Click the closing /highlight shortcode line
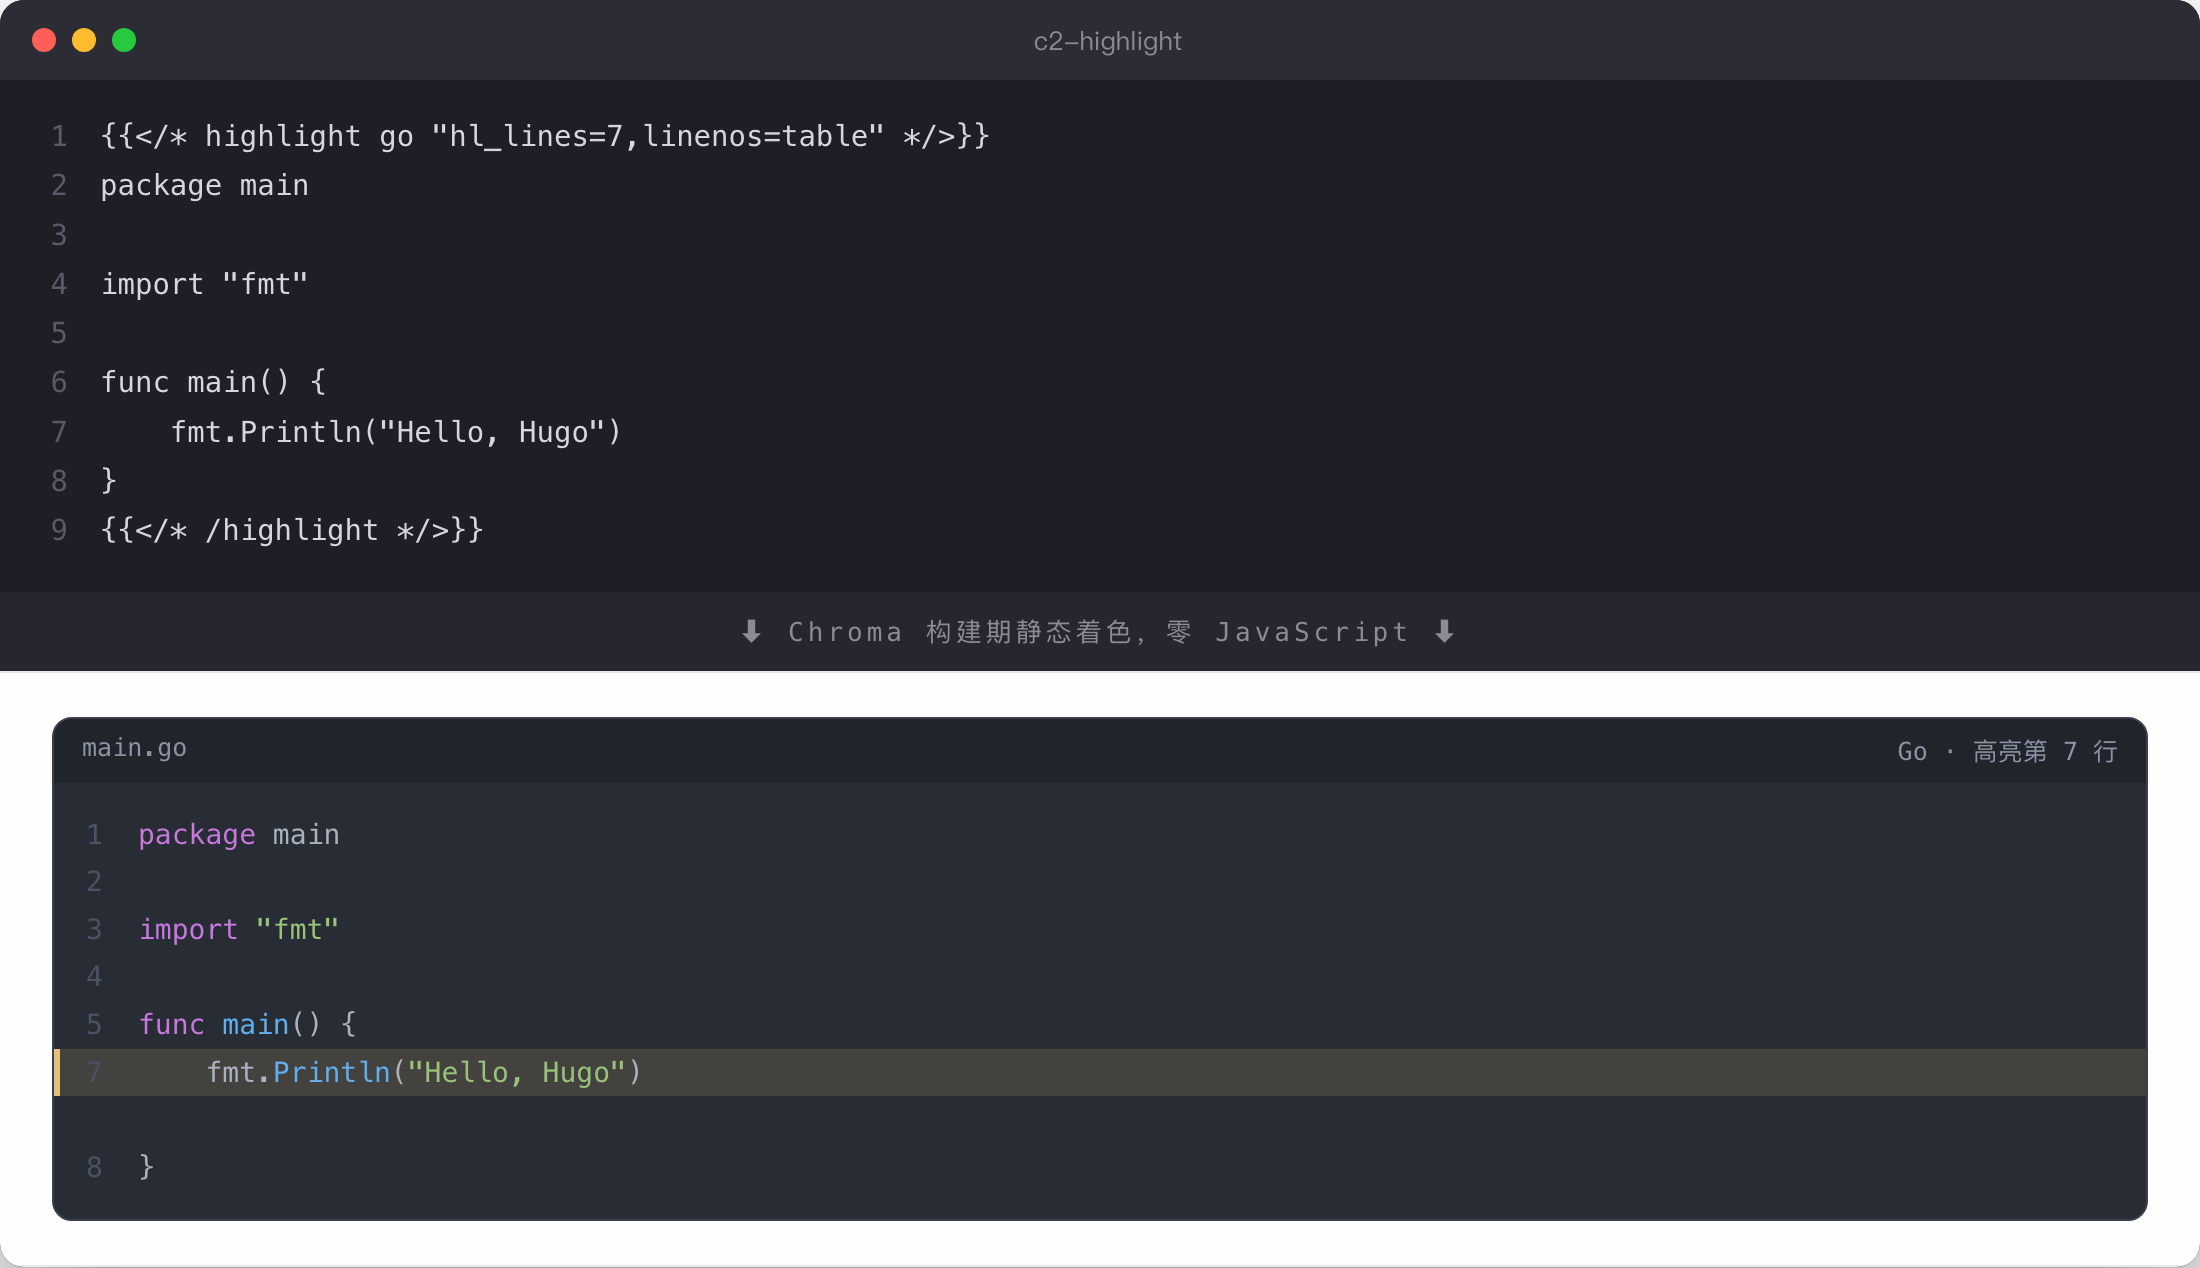This screenshot has height=1268, width=2200. point(292,530)
